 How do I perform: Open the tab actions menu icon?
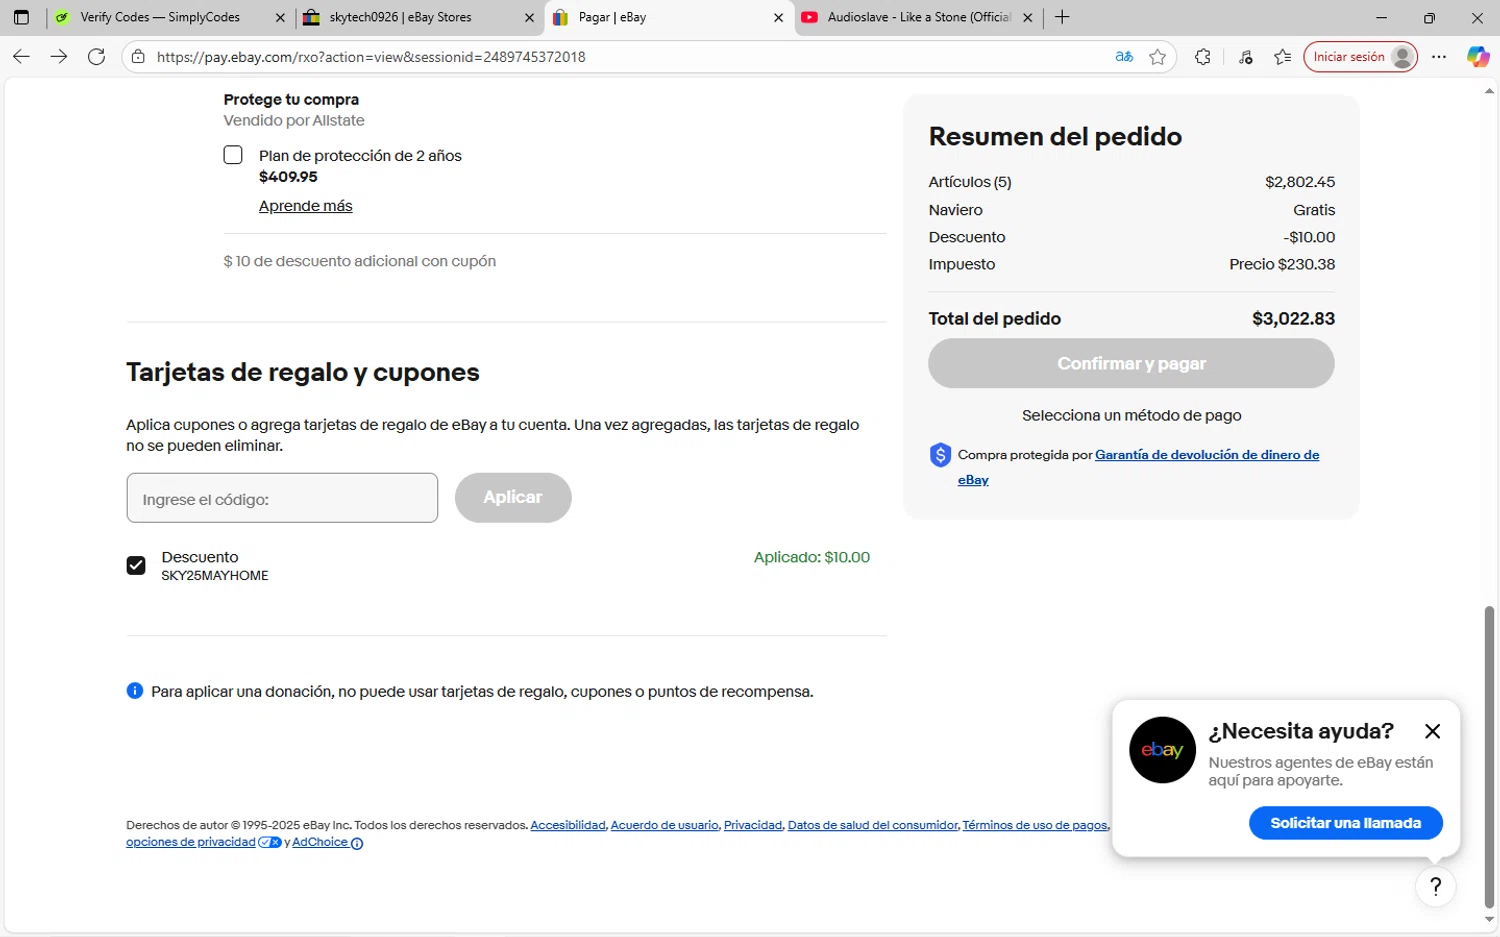[21, 17]
